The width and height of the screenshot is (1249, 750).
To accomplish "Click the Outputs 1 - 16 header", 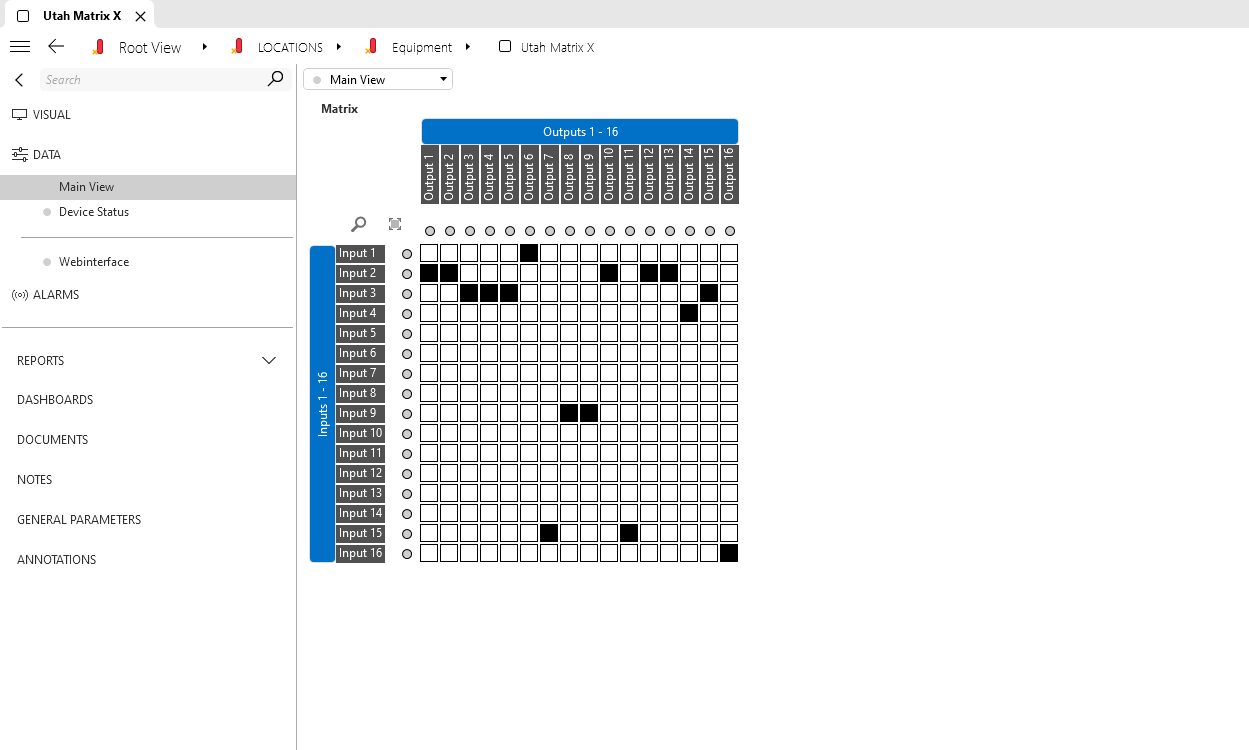I will click(580, 131).
